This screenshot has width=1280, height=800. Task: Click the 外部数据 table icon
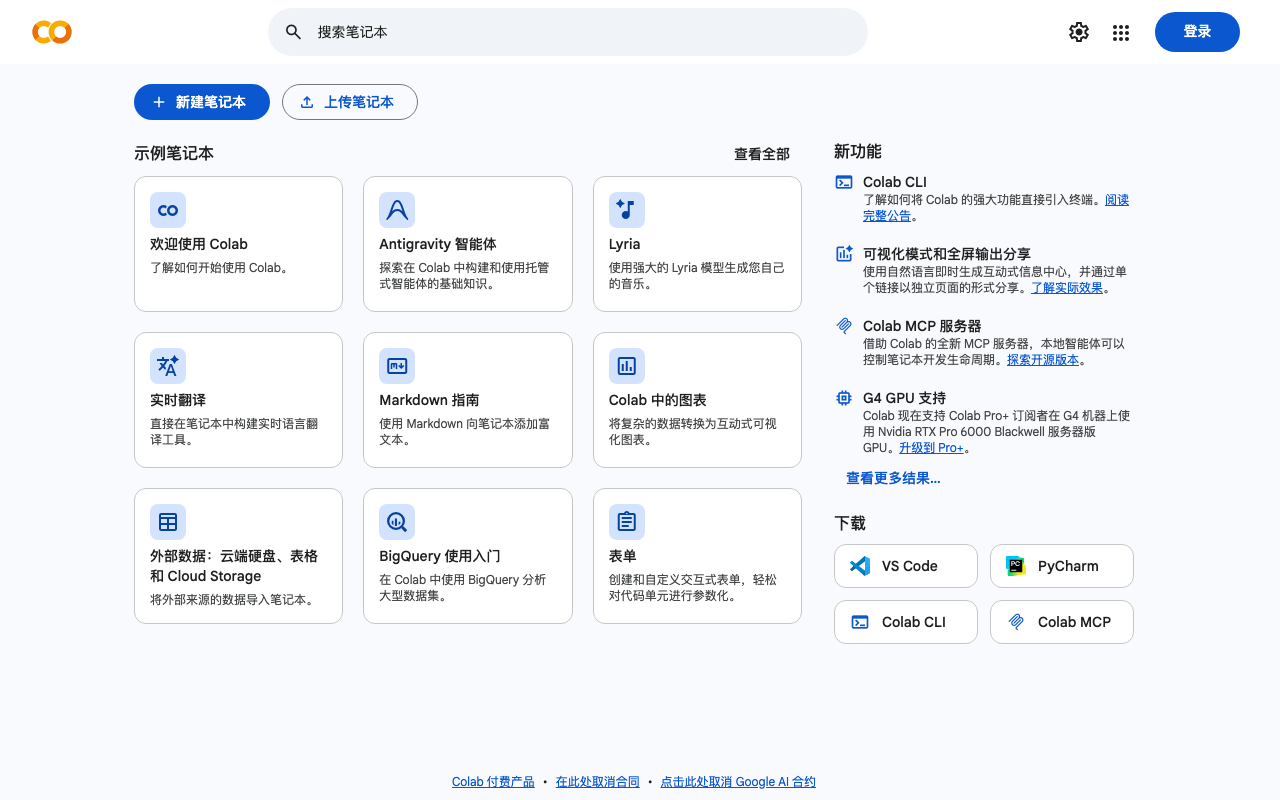[x=168, y=522]
